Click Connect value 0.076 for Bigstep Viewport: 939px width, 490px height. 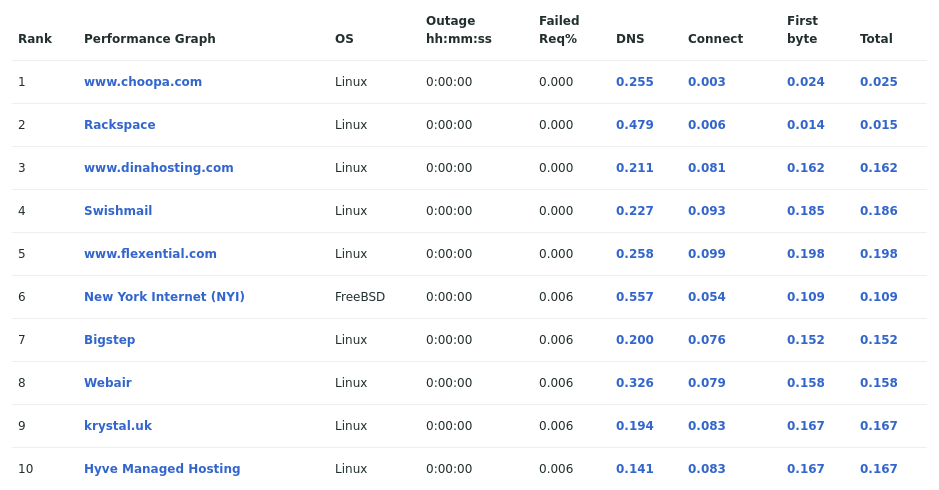[x=707, y=340]
